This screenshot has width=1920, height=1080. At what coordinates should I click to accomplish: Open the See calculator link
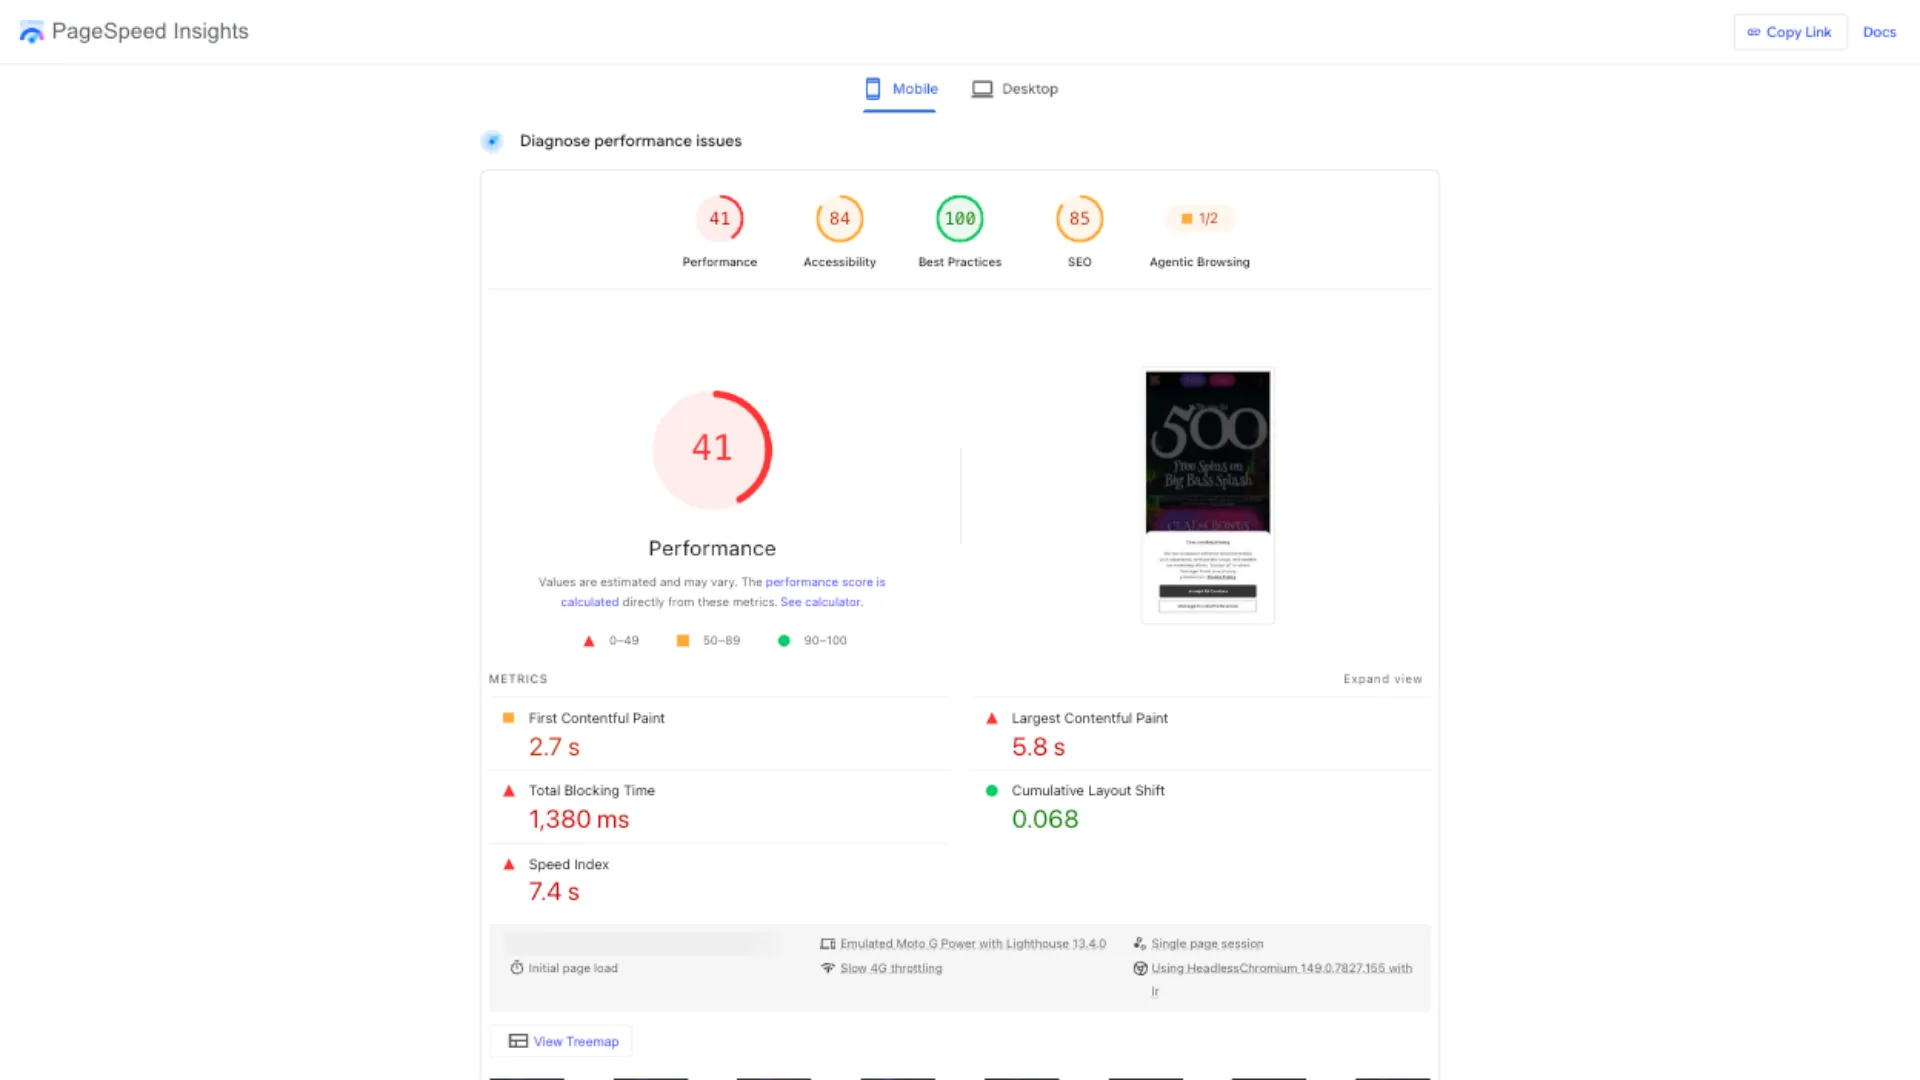click(820, 602)
